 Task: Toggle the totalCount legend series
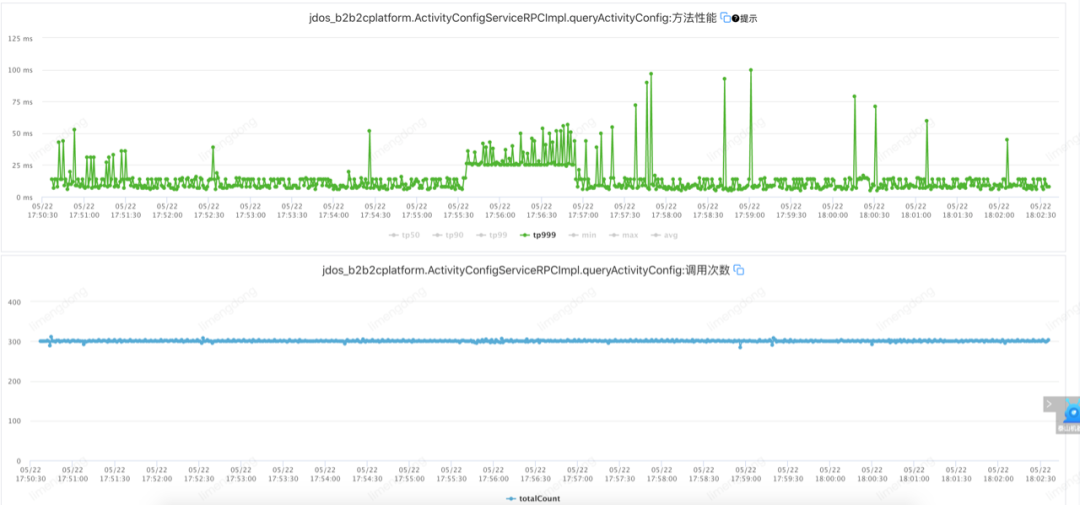point(533,498)
